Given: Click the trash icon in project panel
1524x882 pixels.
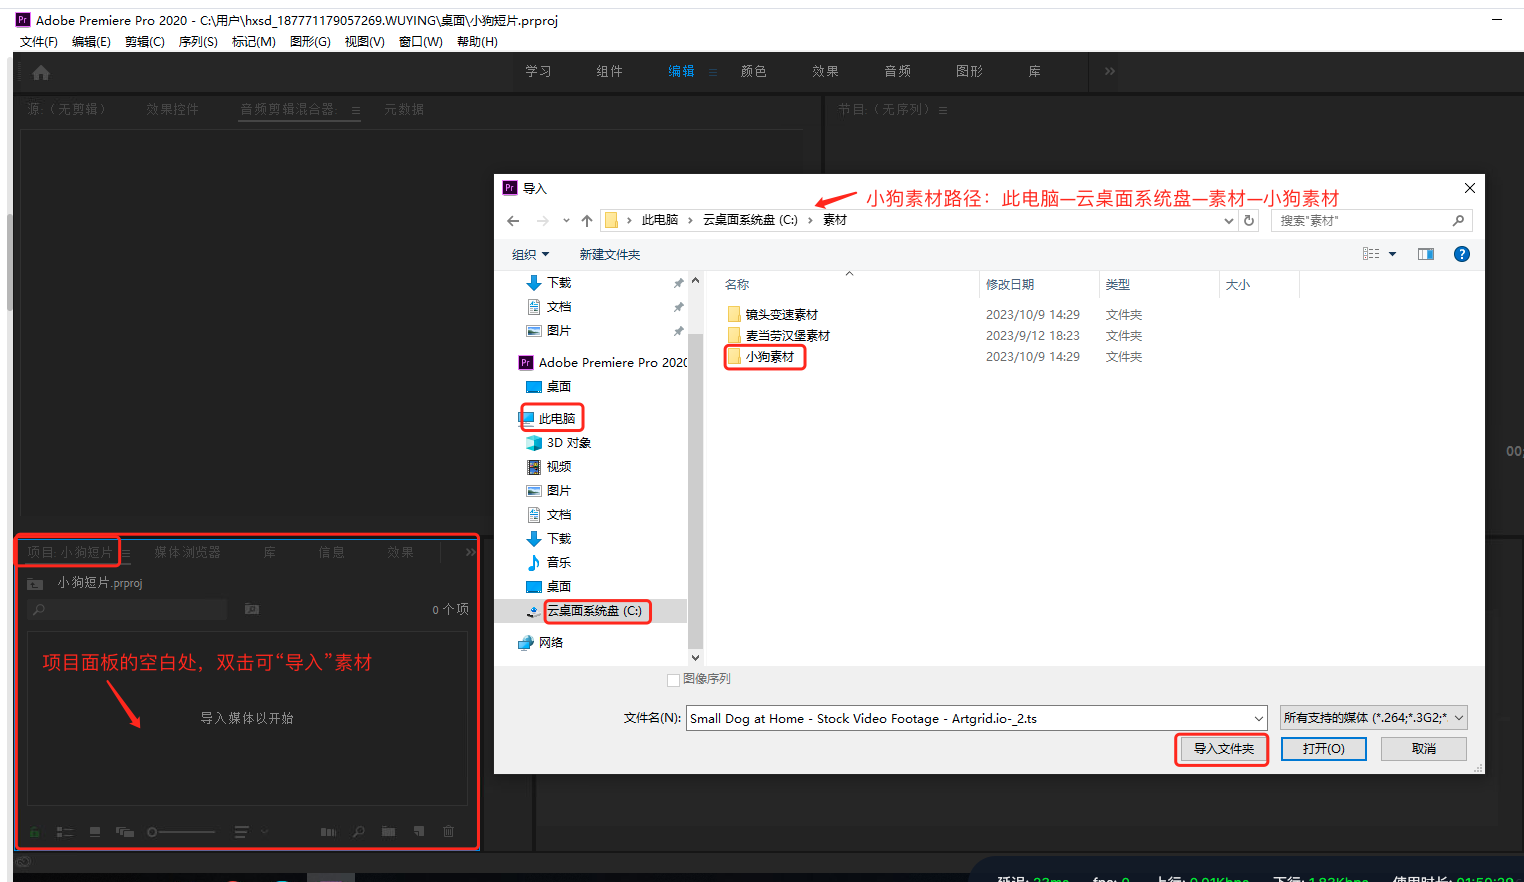Looking at the screenshot, I should (448, 831).
